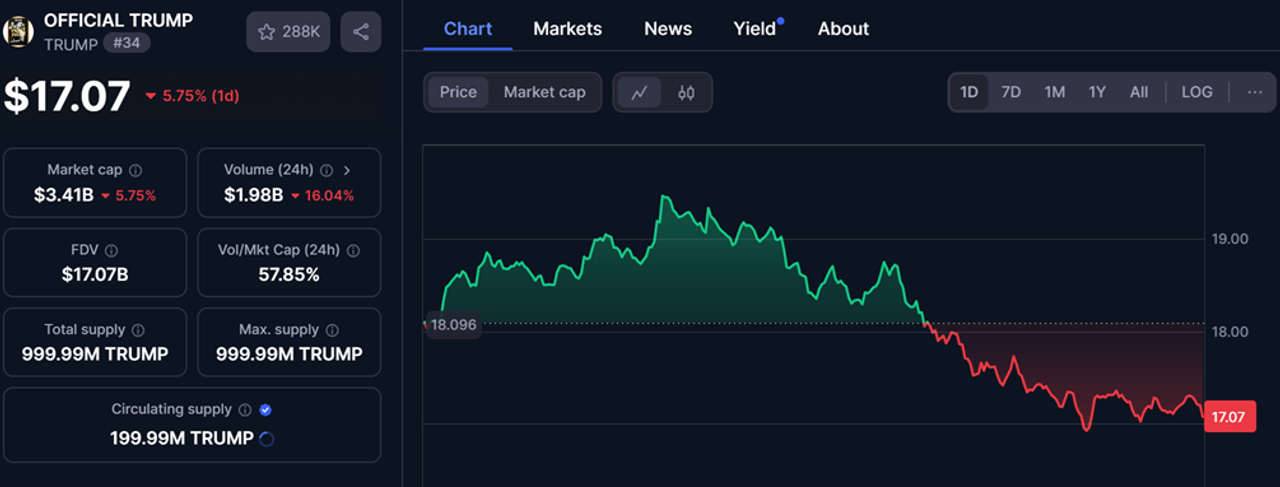Show FDV info icon

[111, 250]
